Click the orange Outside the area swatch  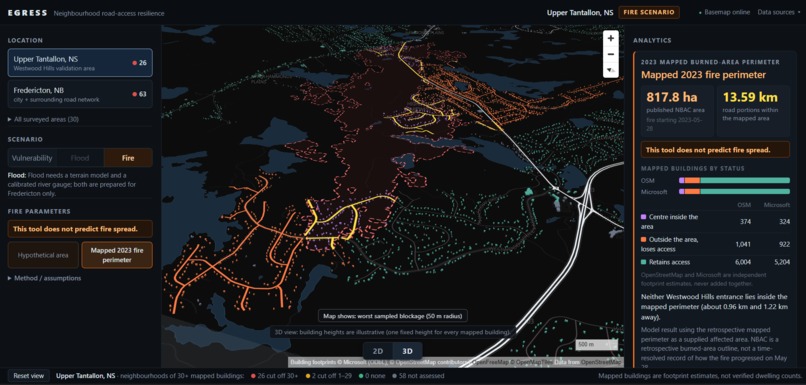[x=644, y=240]
